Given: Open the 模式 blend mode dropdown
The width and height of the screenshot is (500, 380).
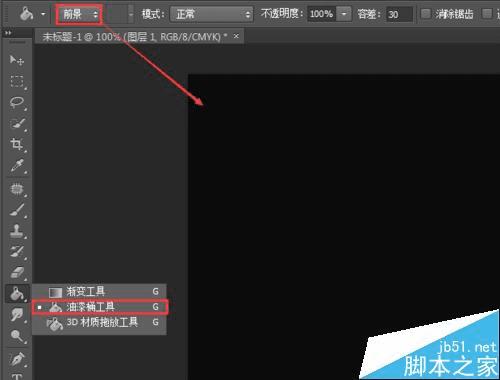Looking at the screenshot, I should pos(211,14).
